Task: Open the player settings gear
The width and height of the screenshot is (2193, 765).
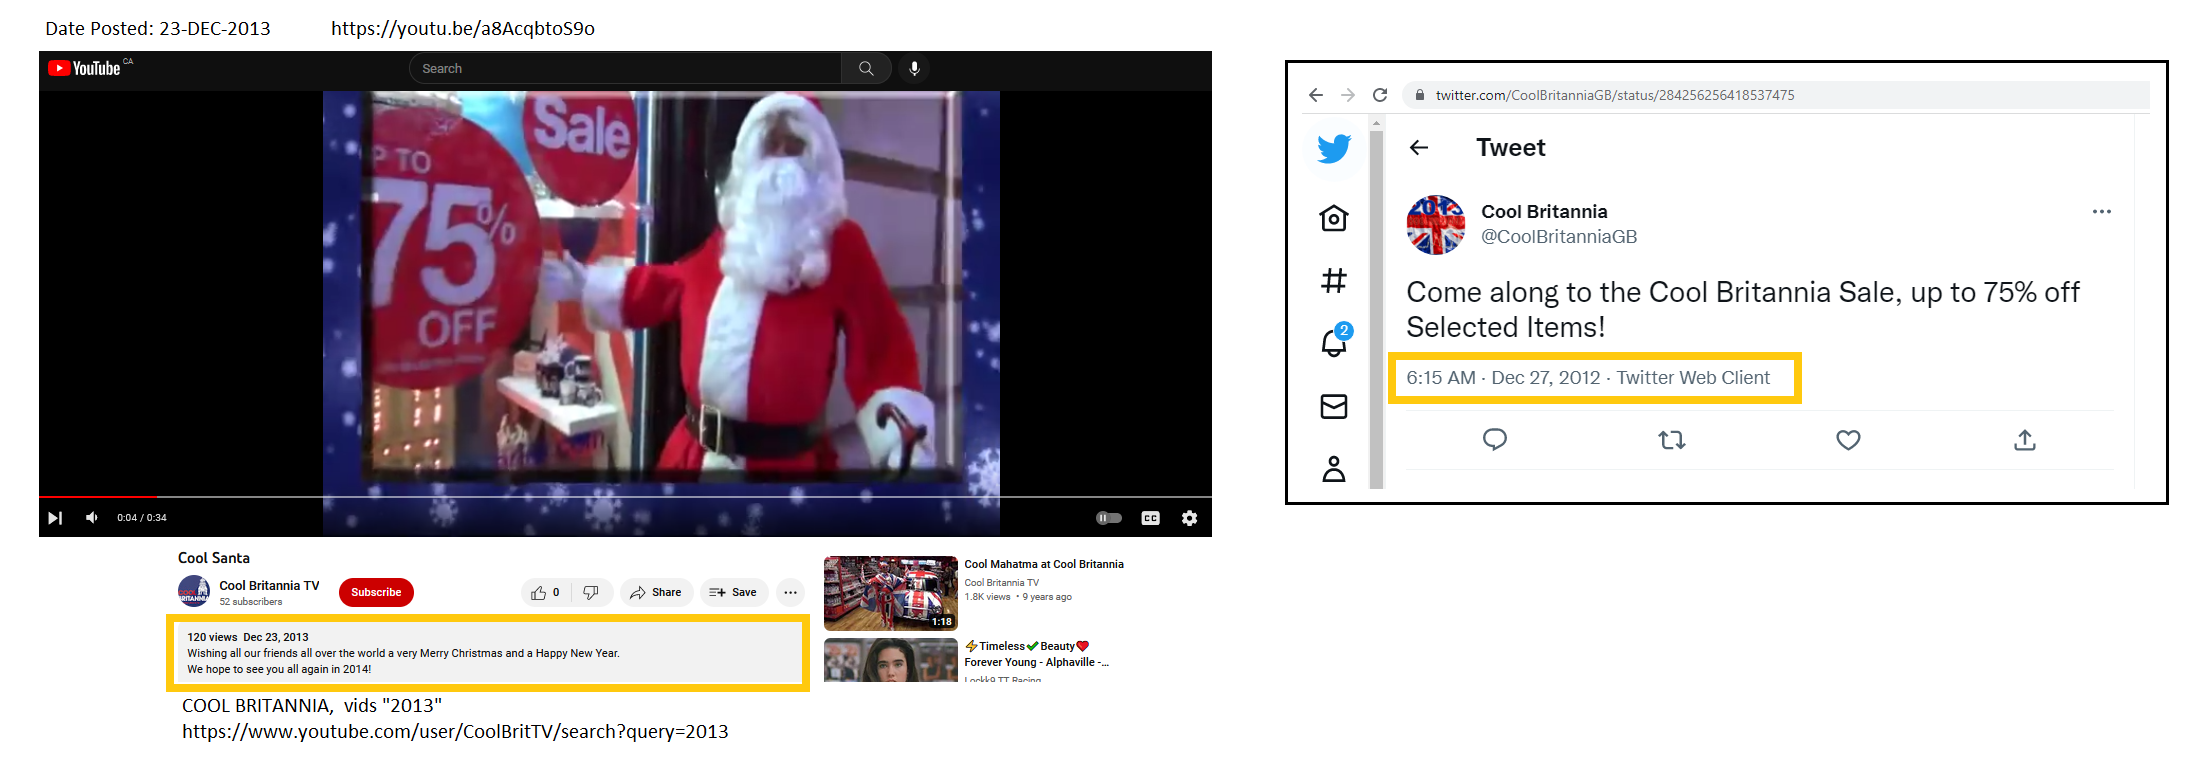Action: (1189, 518)
